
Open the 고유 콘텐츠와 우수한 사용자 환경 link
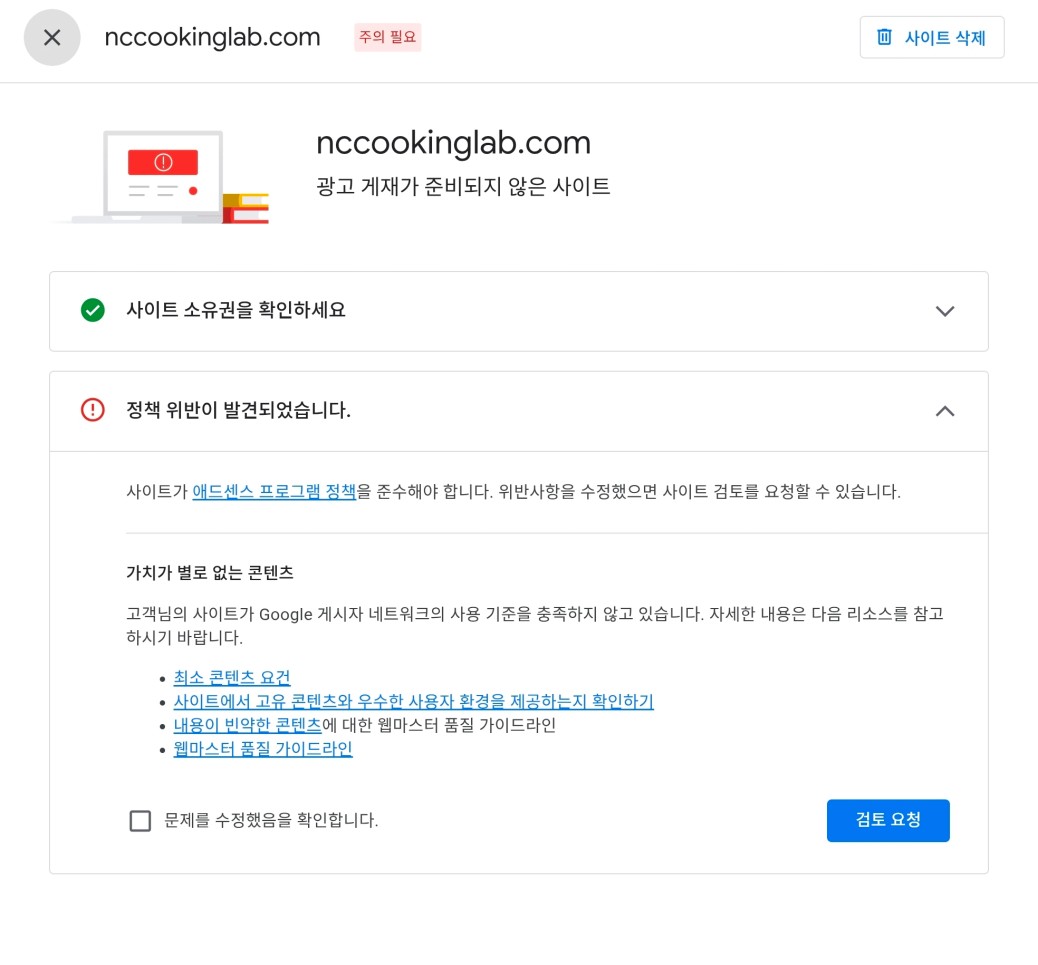coord(413,701)
